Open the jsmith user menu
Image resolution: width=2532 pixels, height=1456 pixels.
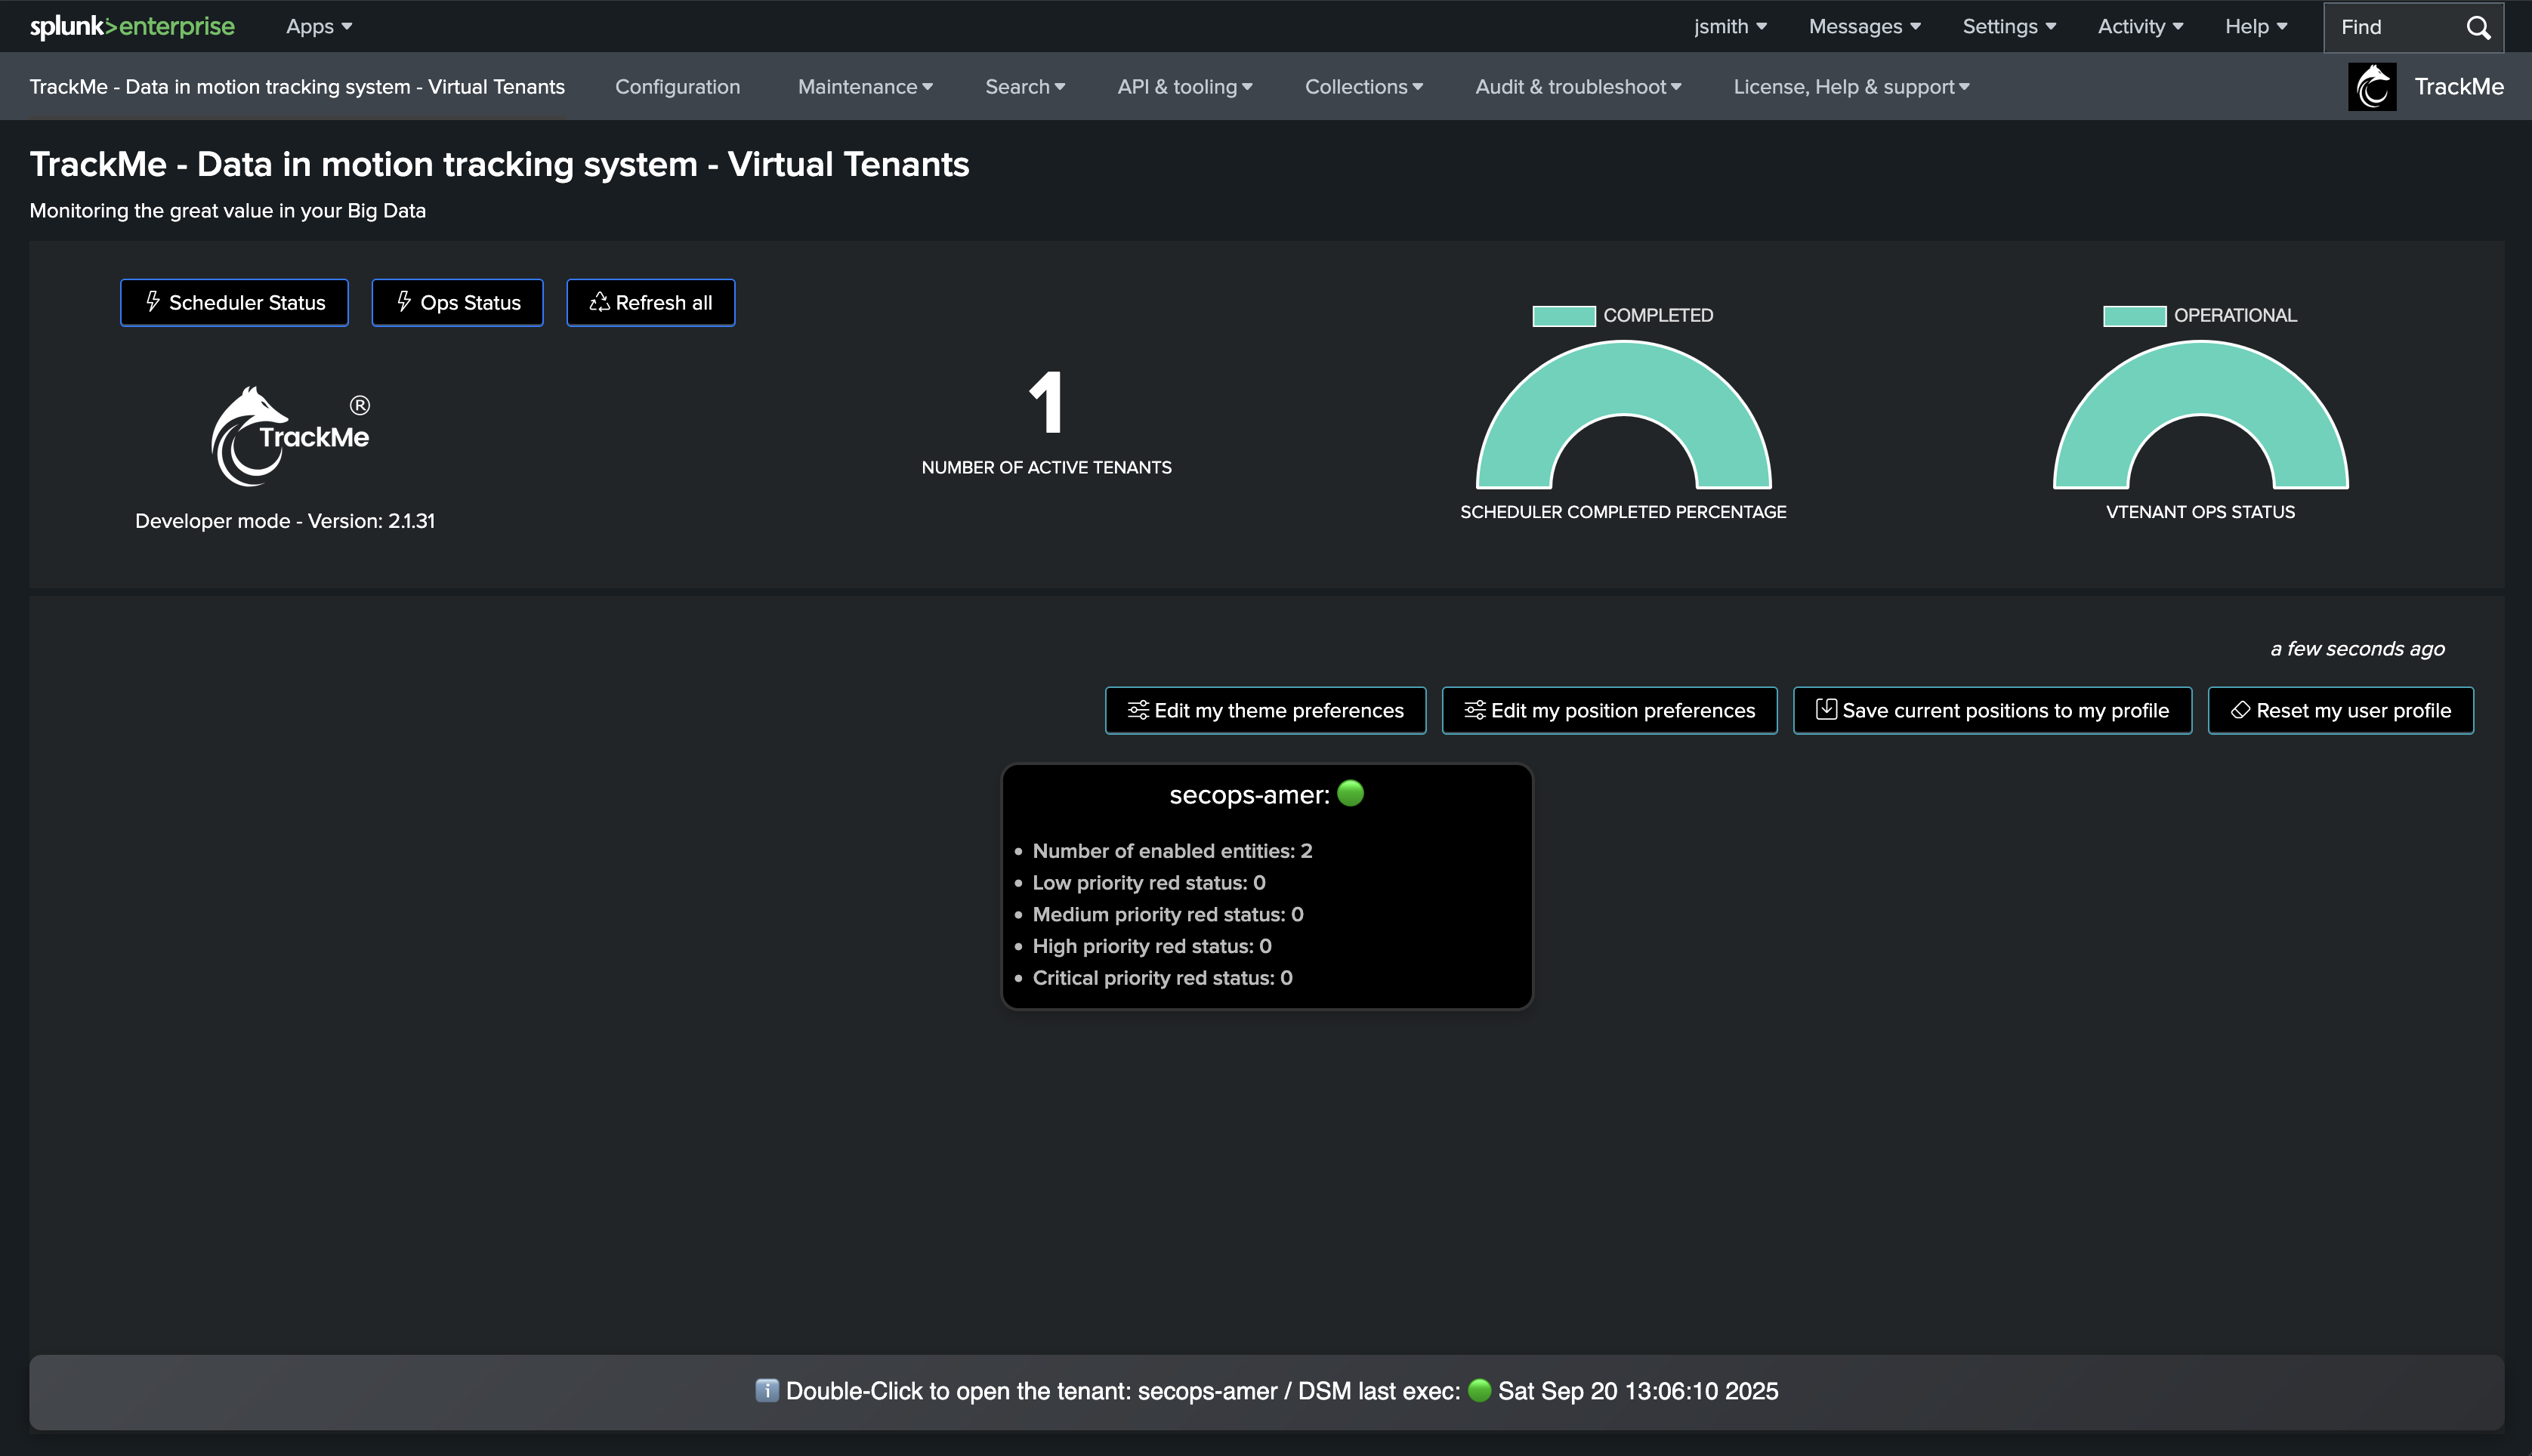pos(1729,27)
